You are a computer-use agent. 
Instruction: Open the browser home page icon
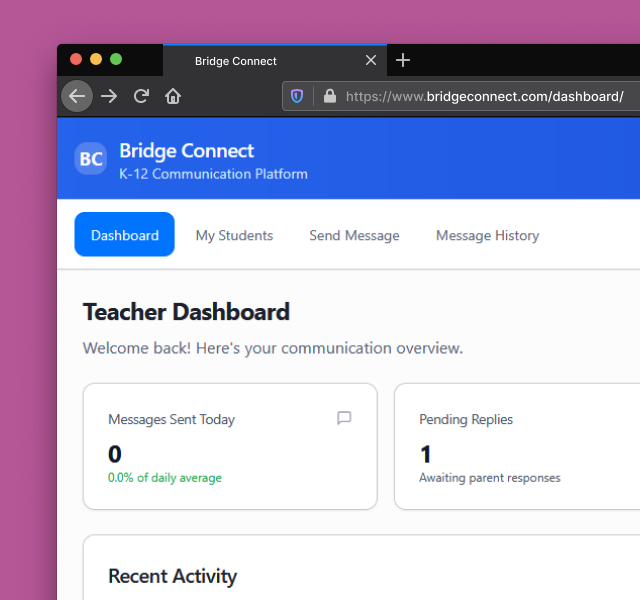173,96
